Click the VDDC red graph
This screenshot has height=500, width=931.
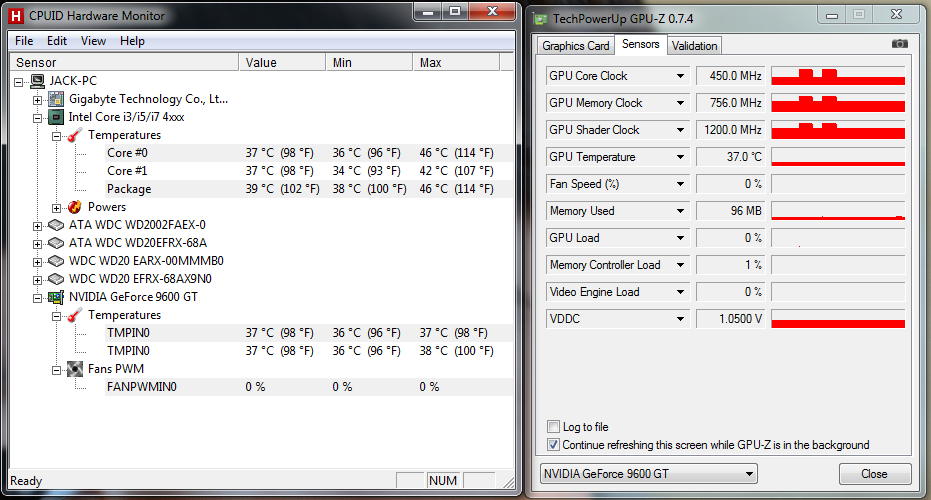tap(838, 319)
